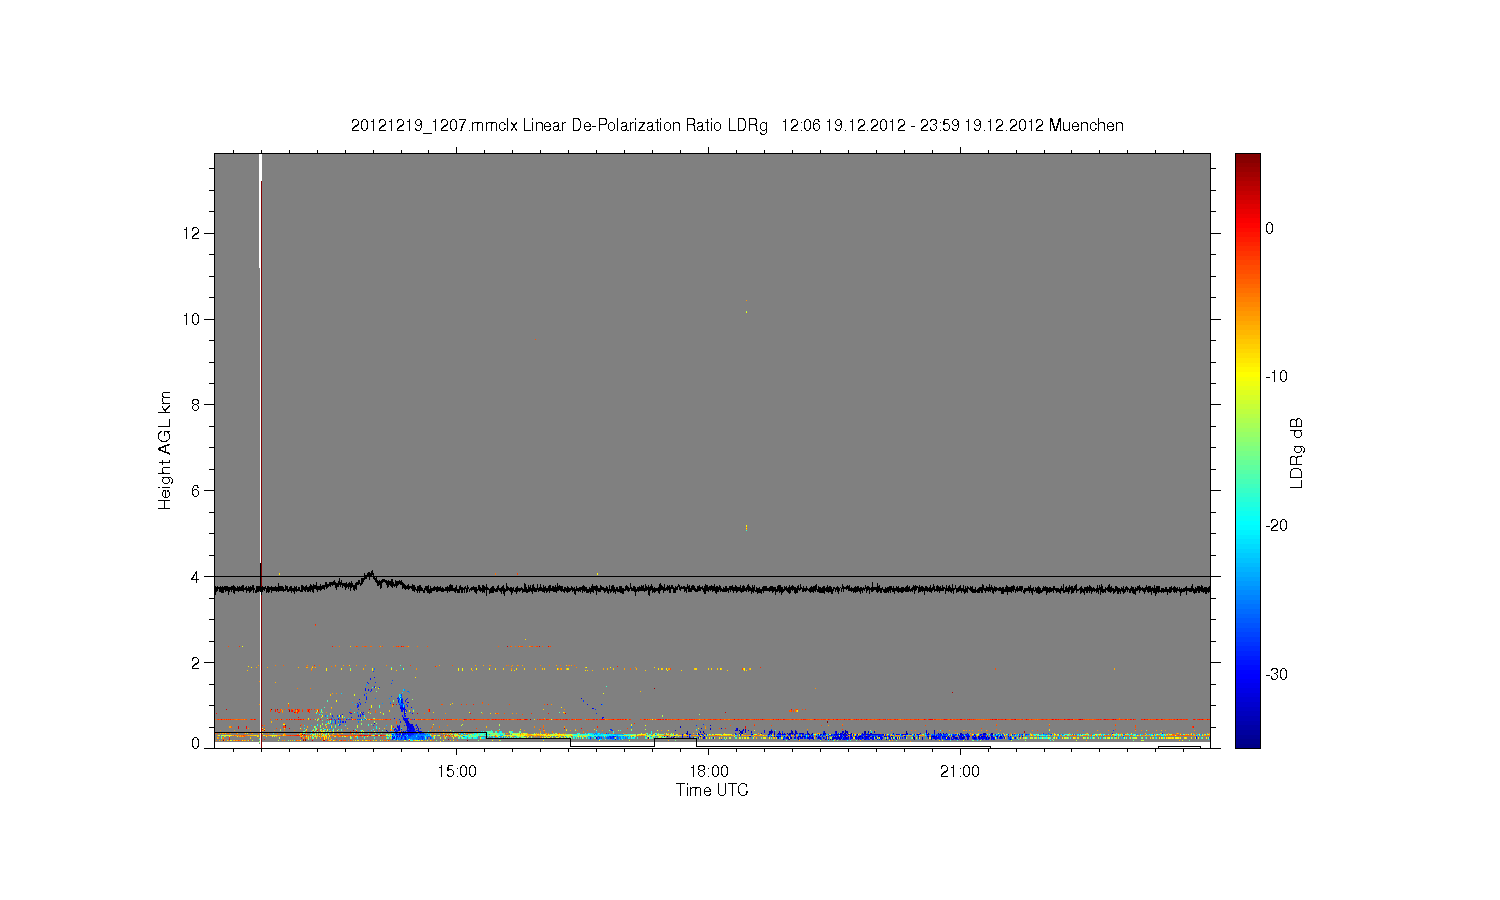This screenshot has height=900, width=1500.
Task: Click the 15:00 time tick label
Action: click(457, 771)
